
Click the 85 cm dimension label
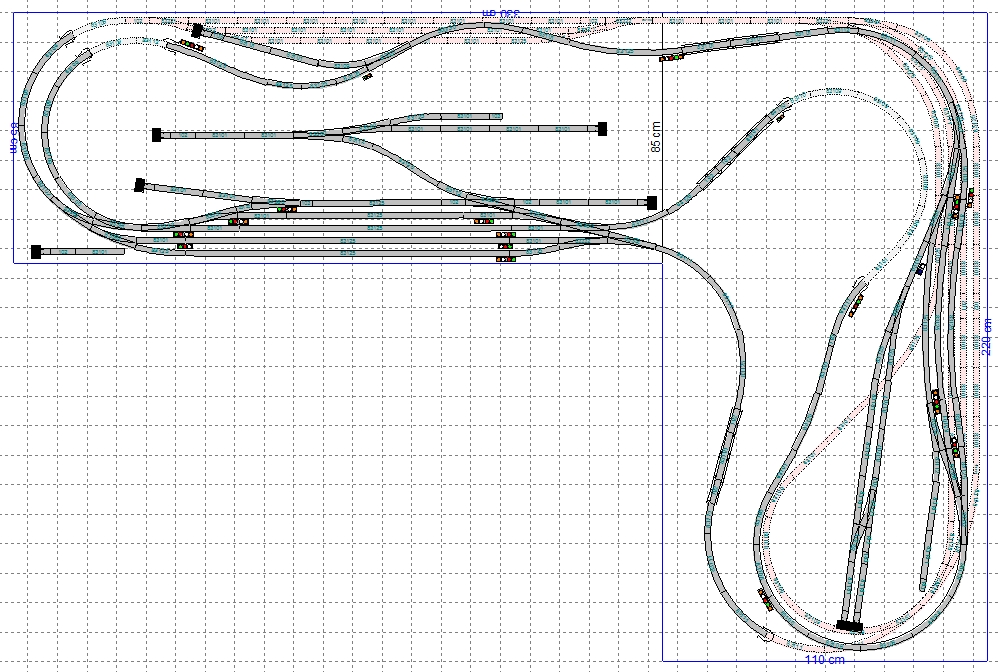point(656,135)
